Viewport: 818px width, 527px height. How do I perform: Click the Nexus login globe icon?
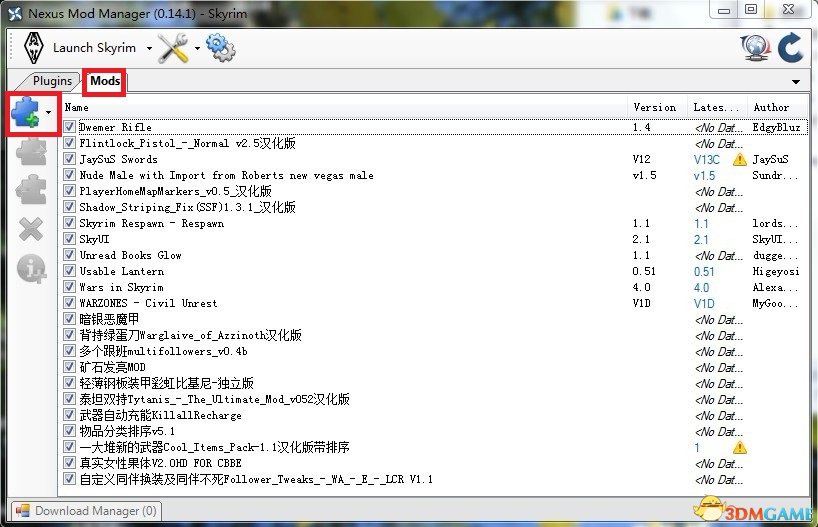tap(755, 48)
